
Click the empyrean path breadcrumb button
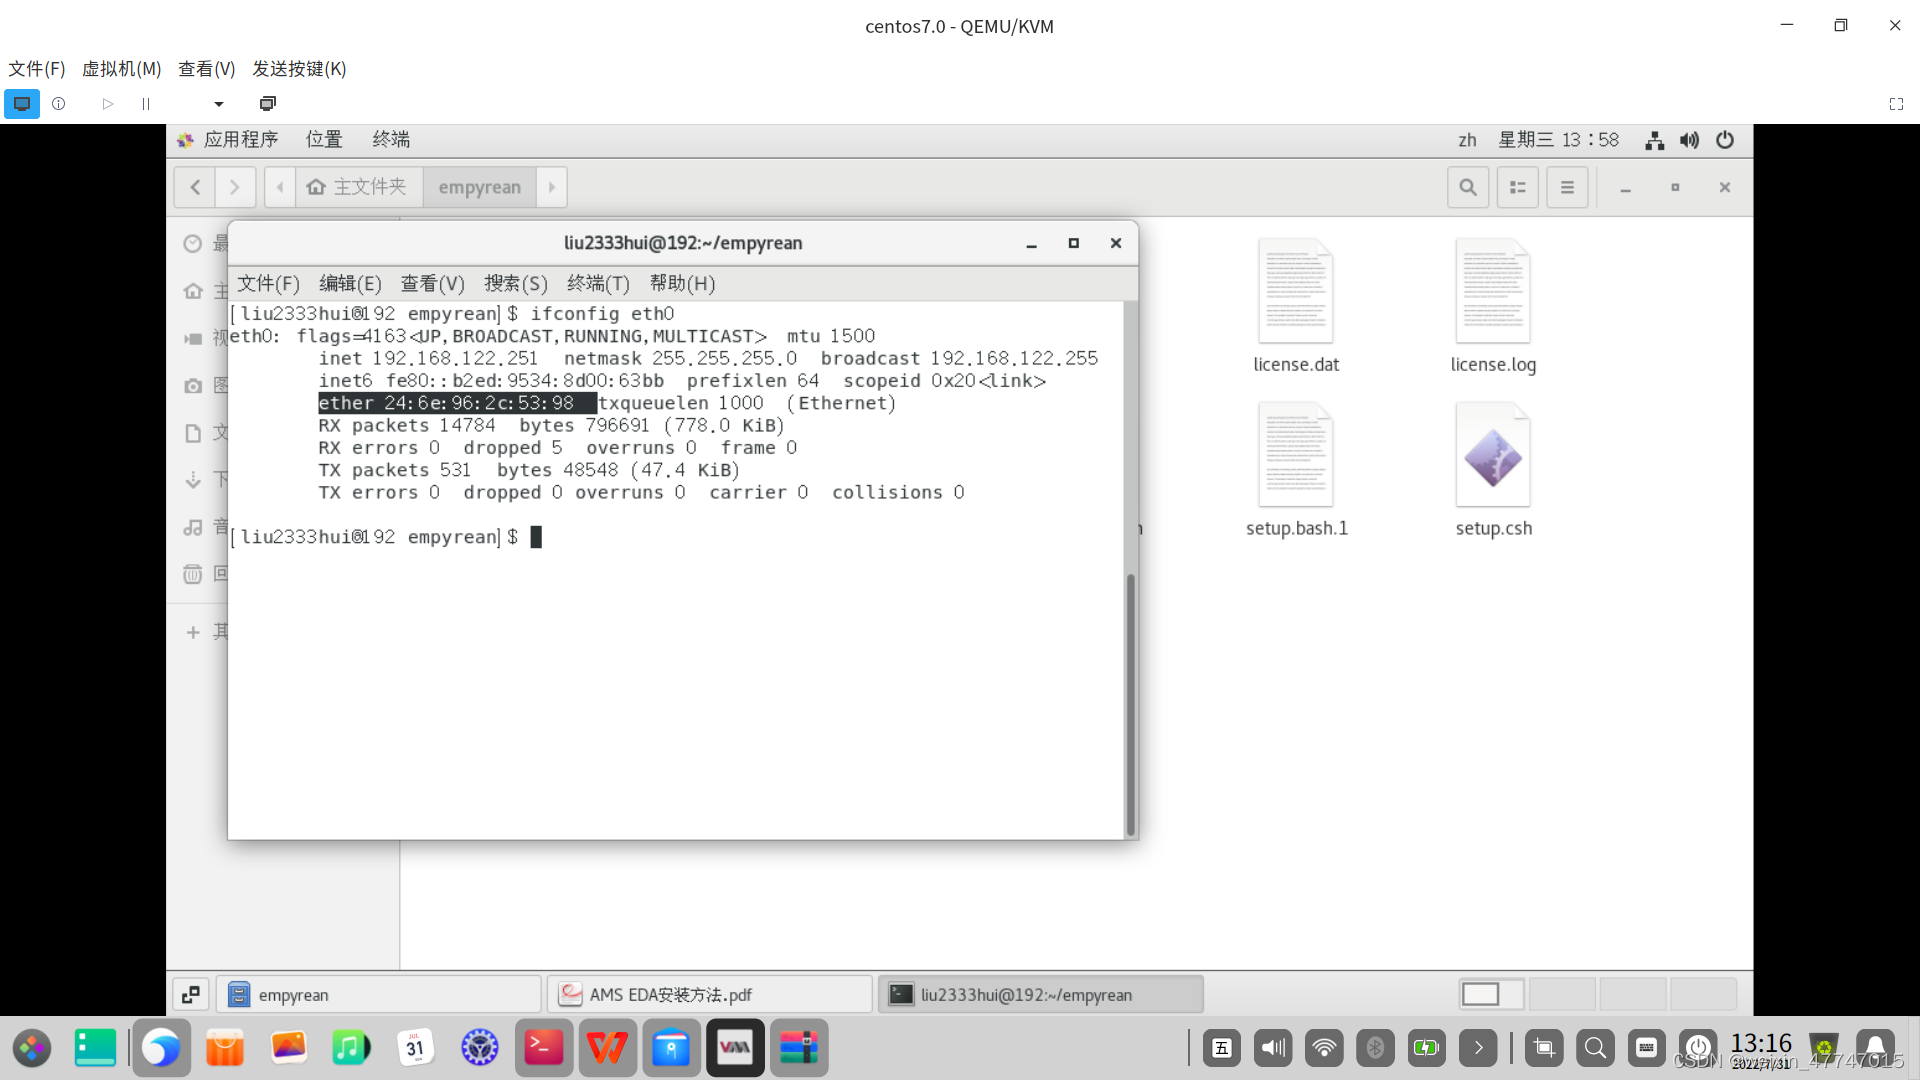479,187
